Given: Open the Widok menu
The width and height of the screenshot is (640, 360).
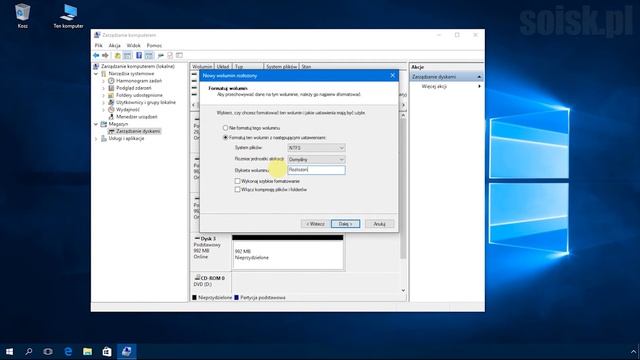Looking at the screenshot, I should 133,45.
